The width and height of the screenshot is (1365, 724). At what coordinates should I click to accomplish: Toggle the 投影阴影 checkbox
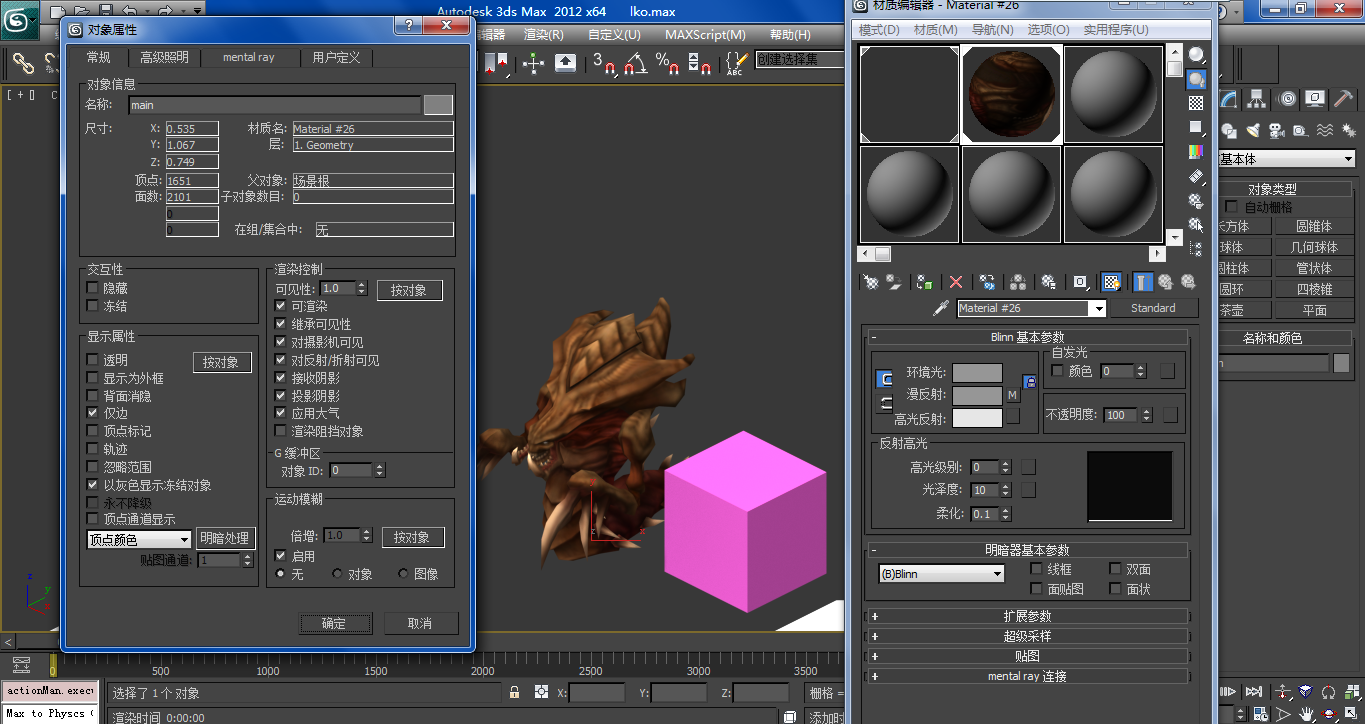pos(281,396)
